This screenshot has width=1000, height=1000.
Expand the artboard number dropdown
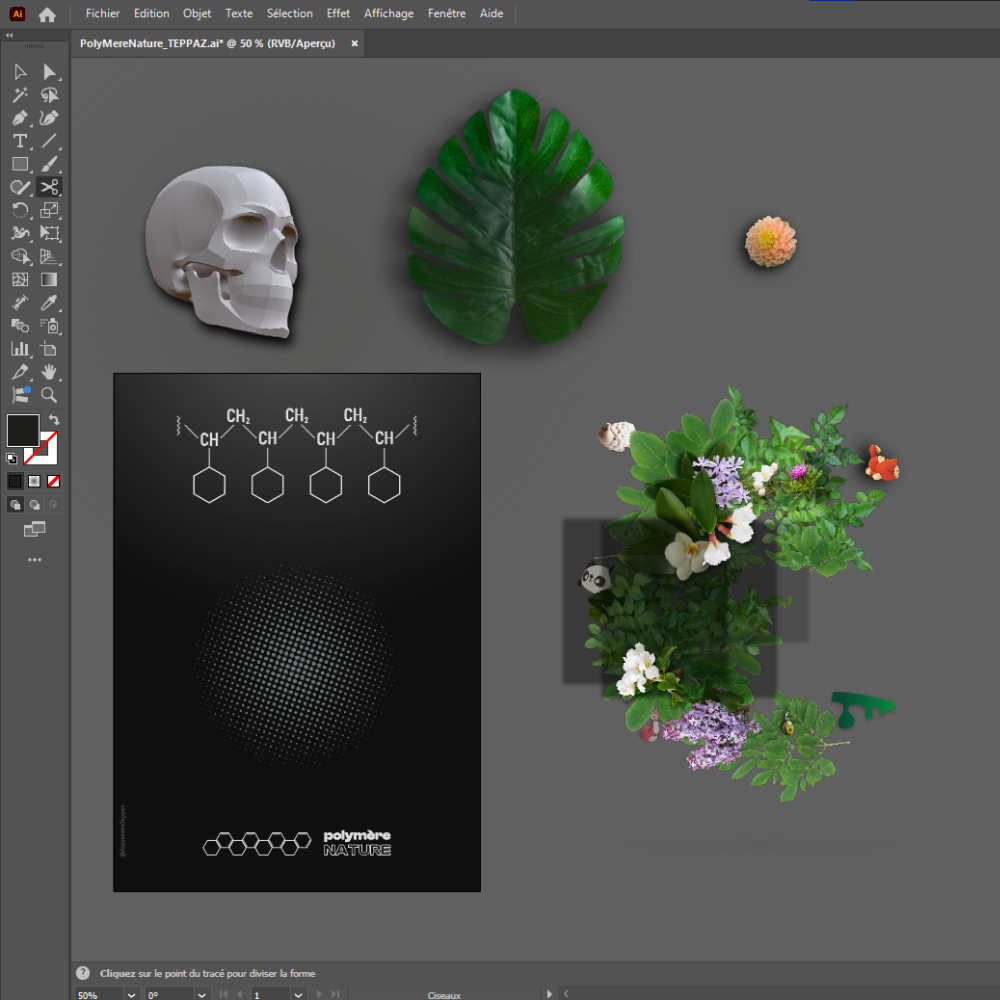click(x=297, y=994)
